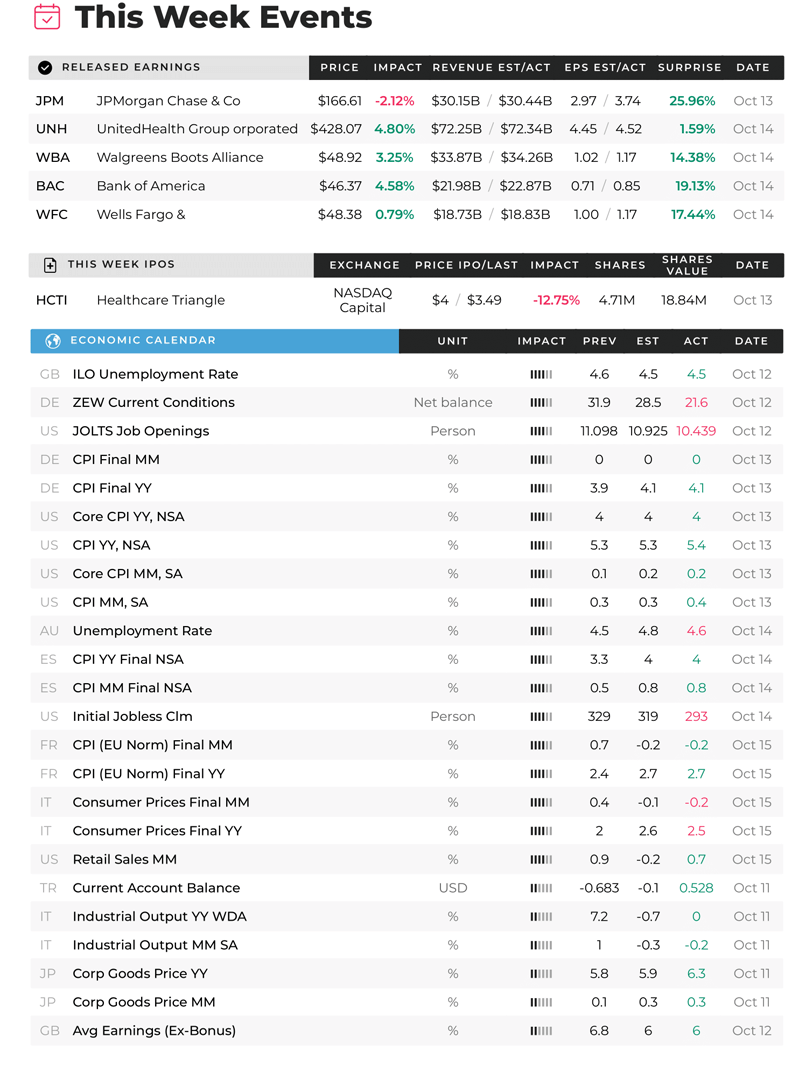Image resolution: width=806 pixels, height=1069 pixels.
Task: Click impact bars for Initial Jobless Clm
Action: pos(541,717)
